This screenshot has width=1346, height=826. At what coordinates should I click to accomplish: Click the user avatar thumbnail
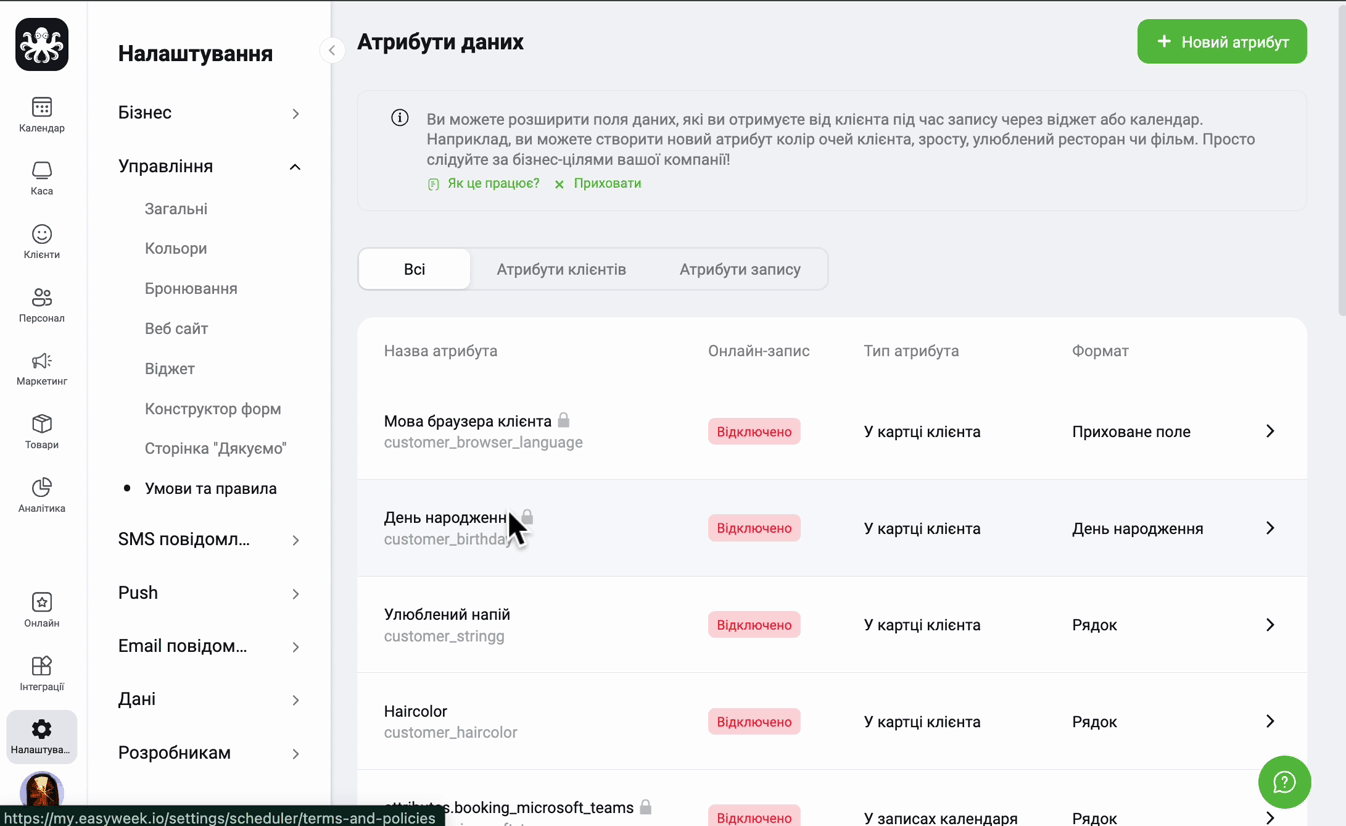point(42,791)
